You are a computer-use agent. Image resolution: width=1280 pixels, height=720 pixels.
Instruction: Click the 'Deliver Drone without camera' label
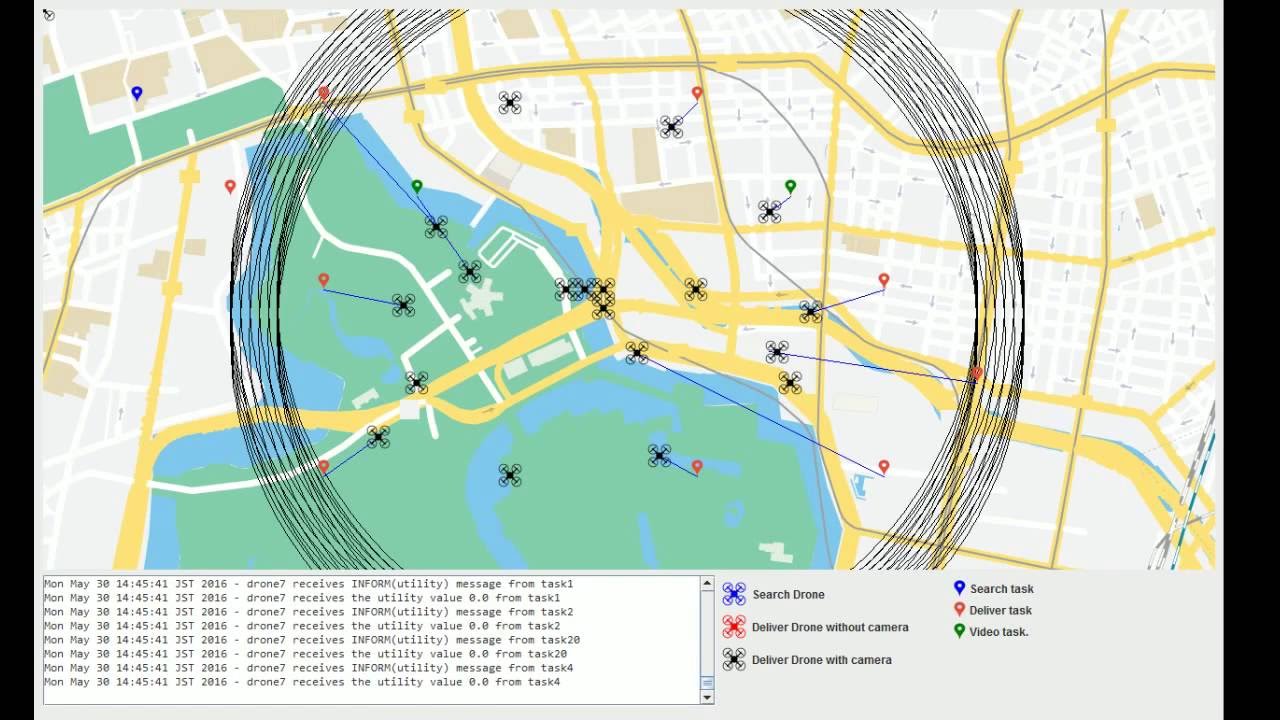coord(830,627)
